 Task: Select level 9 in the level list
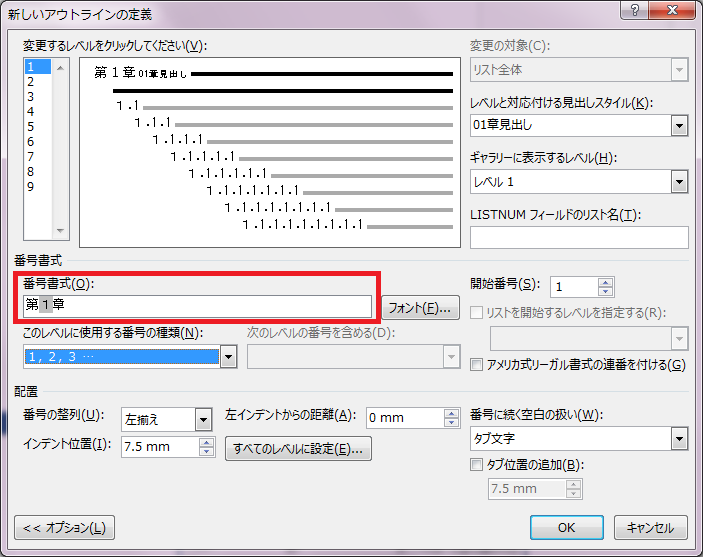coord(38,187)
